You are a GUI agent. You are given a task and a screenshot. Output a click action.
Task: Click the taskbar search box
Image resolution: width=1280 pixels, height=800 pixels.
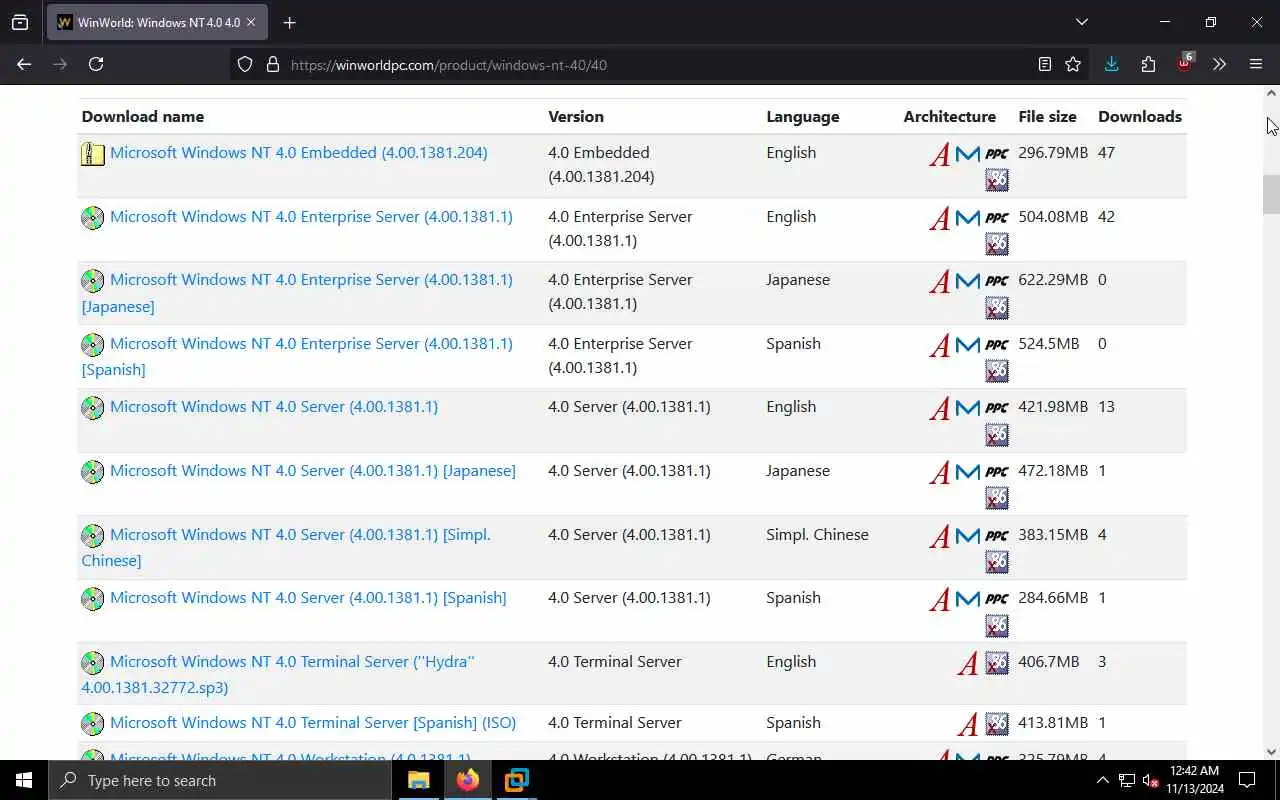pos(220,780)
